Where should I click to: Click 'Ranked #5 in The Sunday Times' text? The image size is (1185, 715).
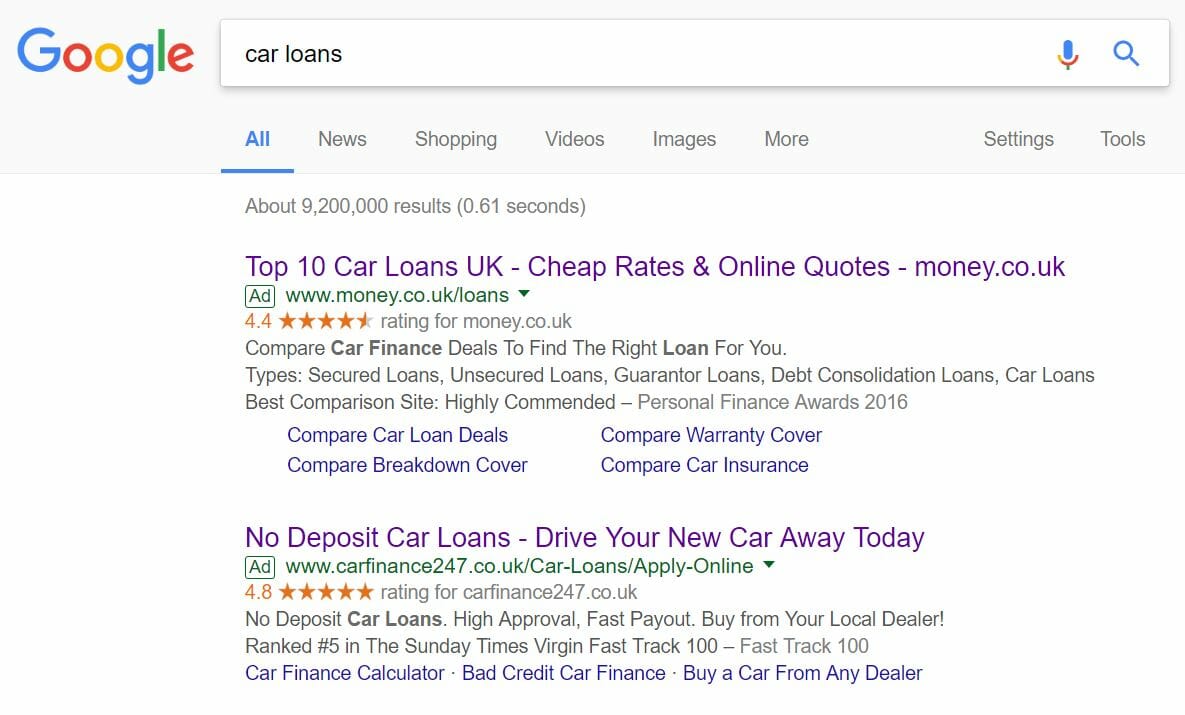481,646
